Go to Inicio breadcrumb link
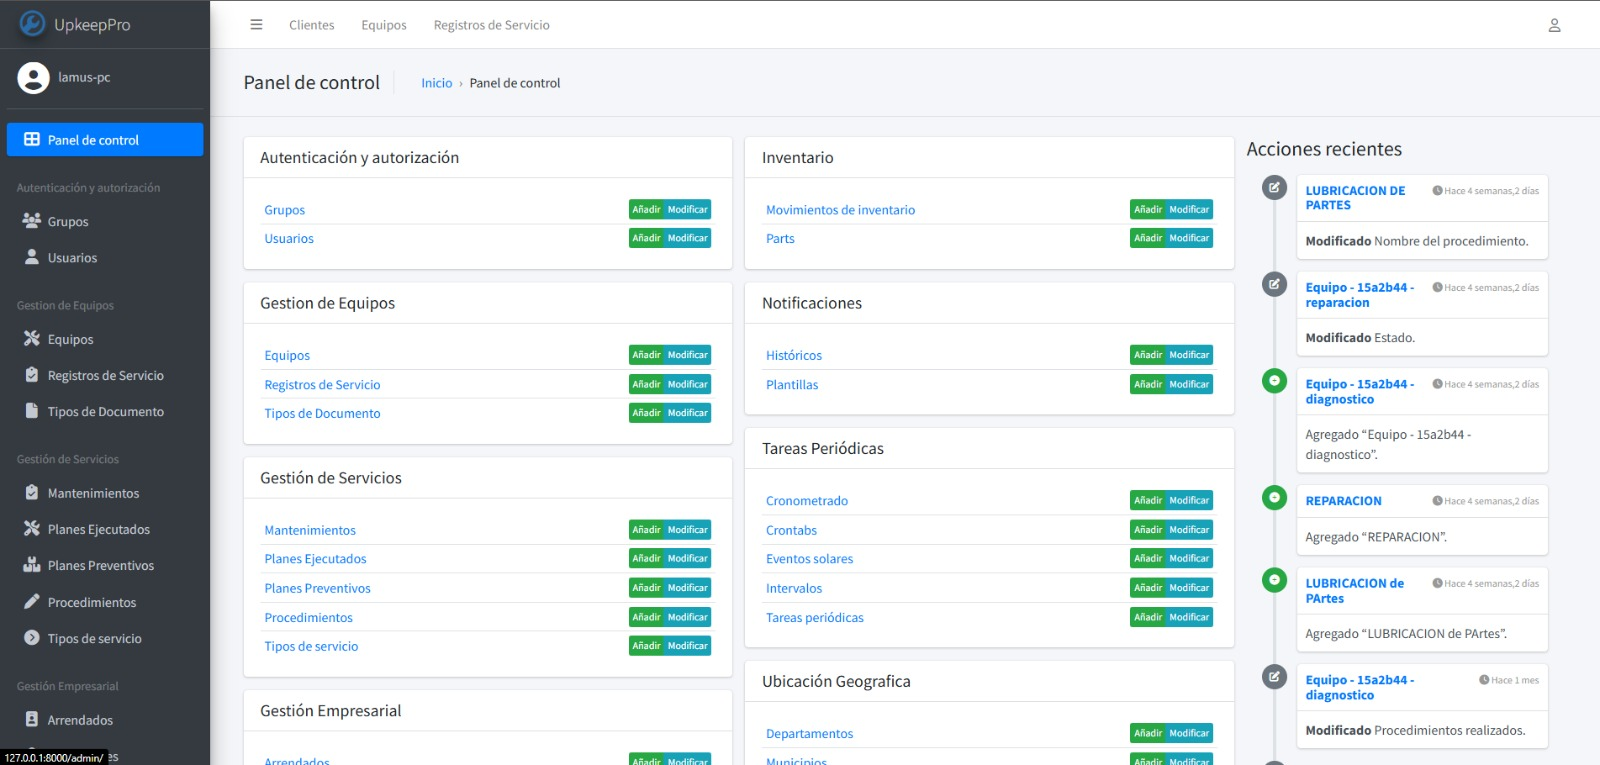This screenshot has width=1600, height=765. [437, 83]
